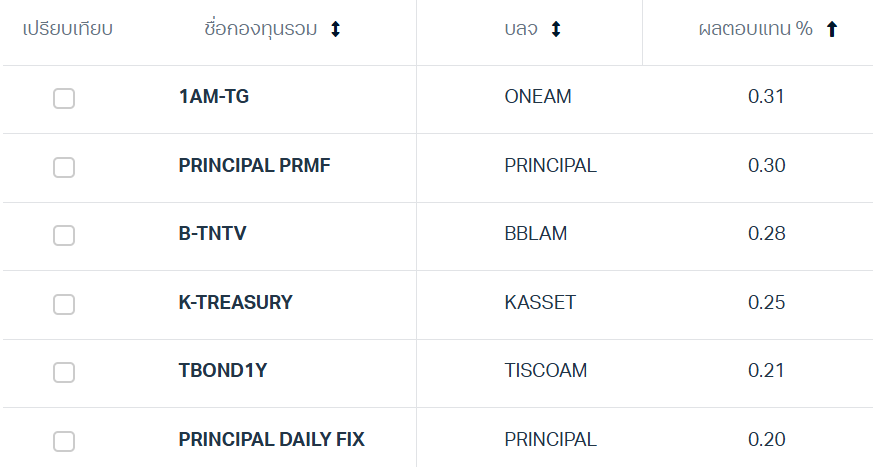873x467 pixels.
Task: Open the 1AM-TG fund link
Action: (x=213, y=97)
